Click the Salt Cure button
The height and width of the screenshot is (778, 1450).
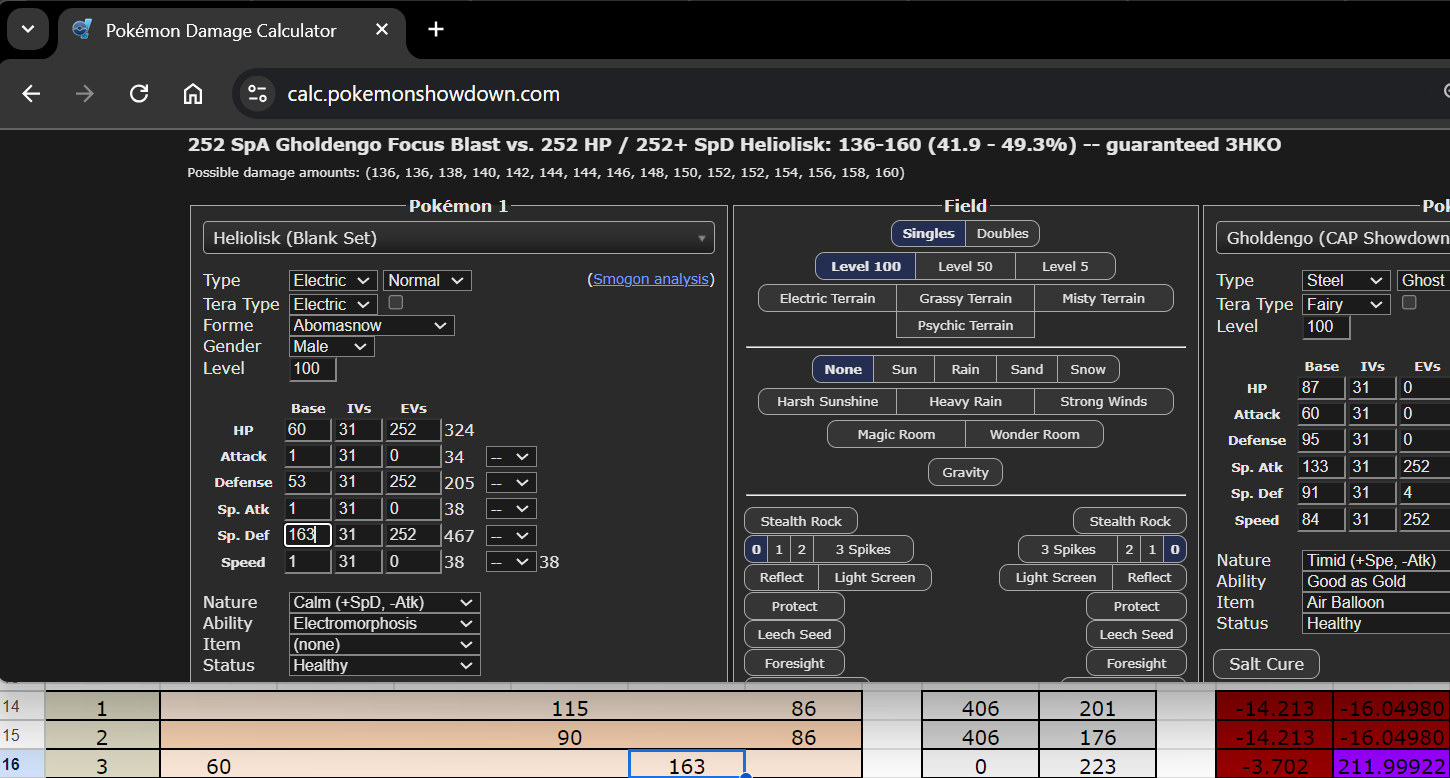click(x=1266, y=664)
